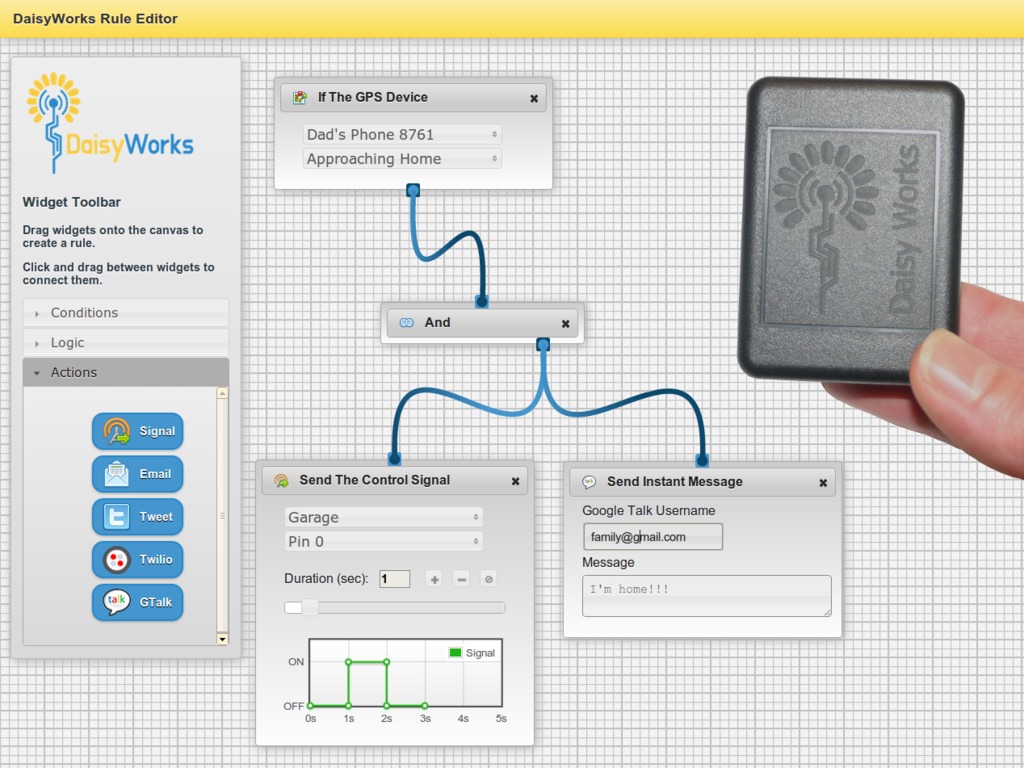Click the GPS Device widget's output connector
Viewport: 1024px width, 768px height.
(x=413, y=191)
